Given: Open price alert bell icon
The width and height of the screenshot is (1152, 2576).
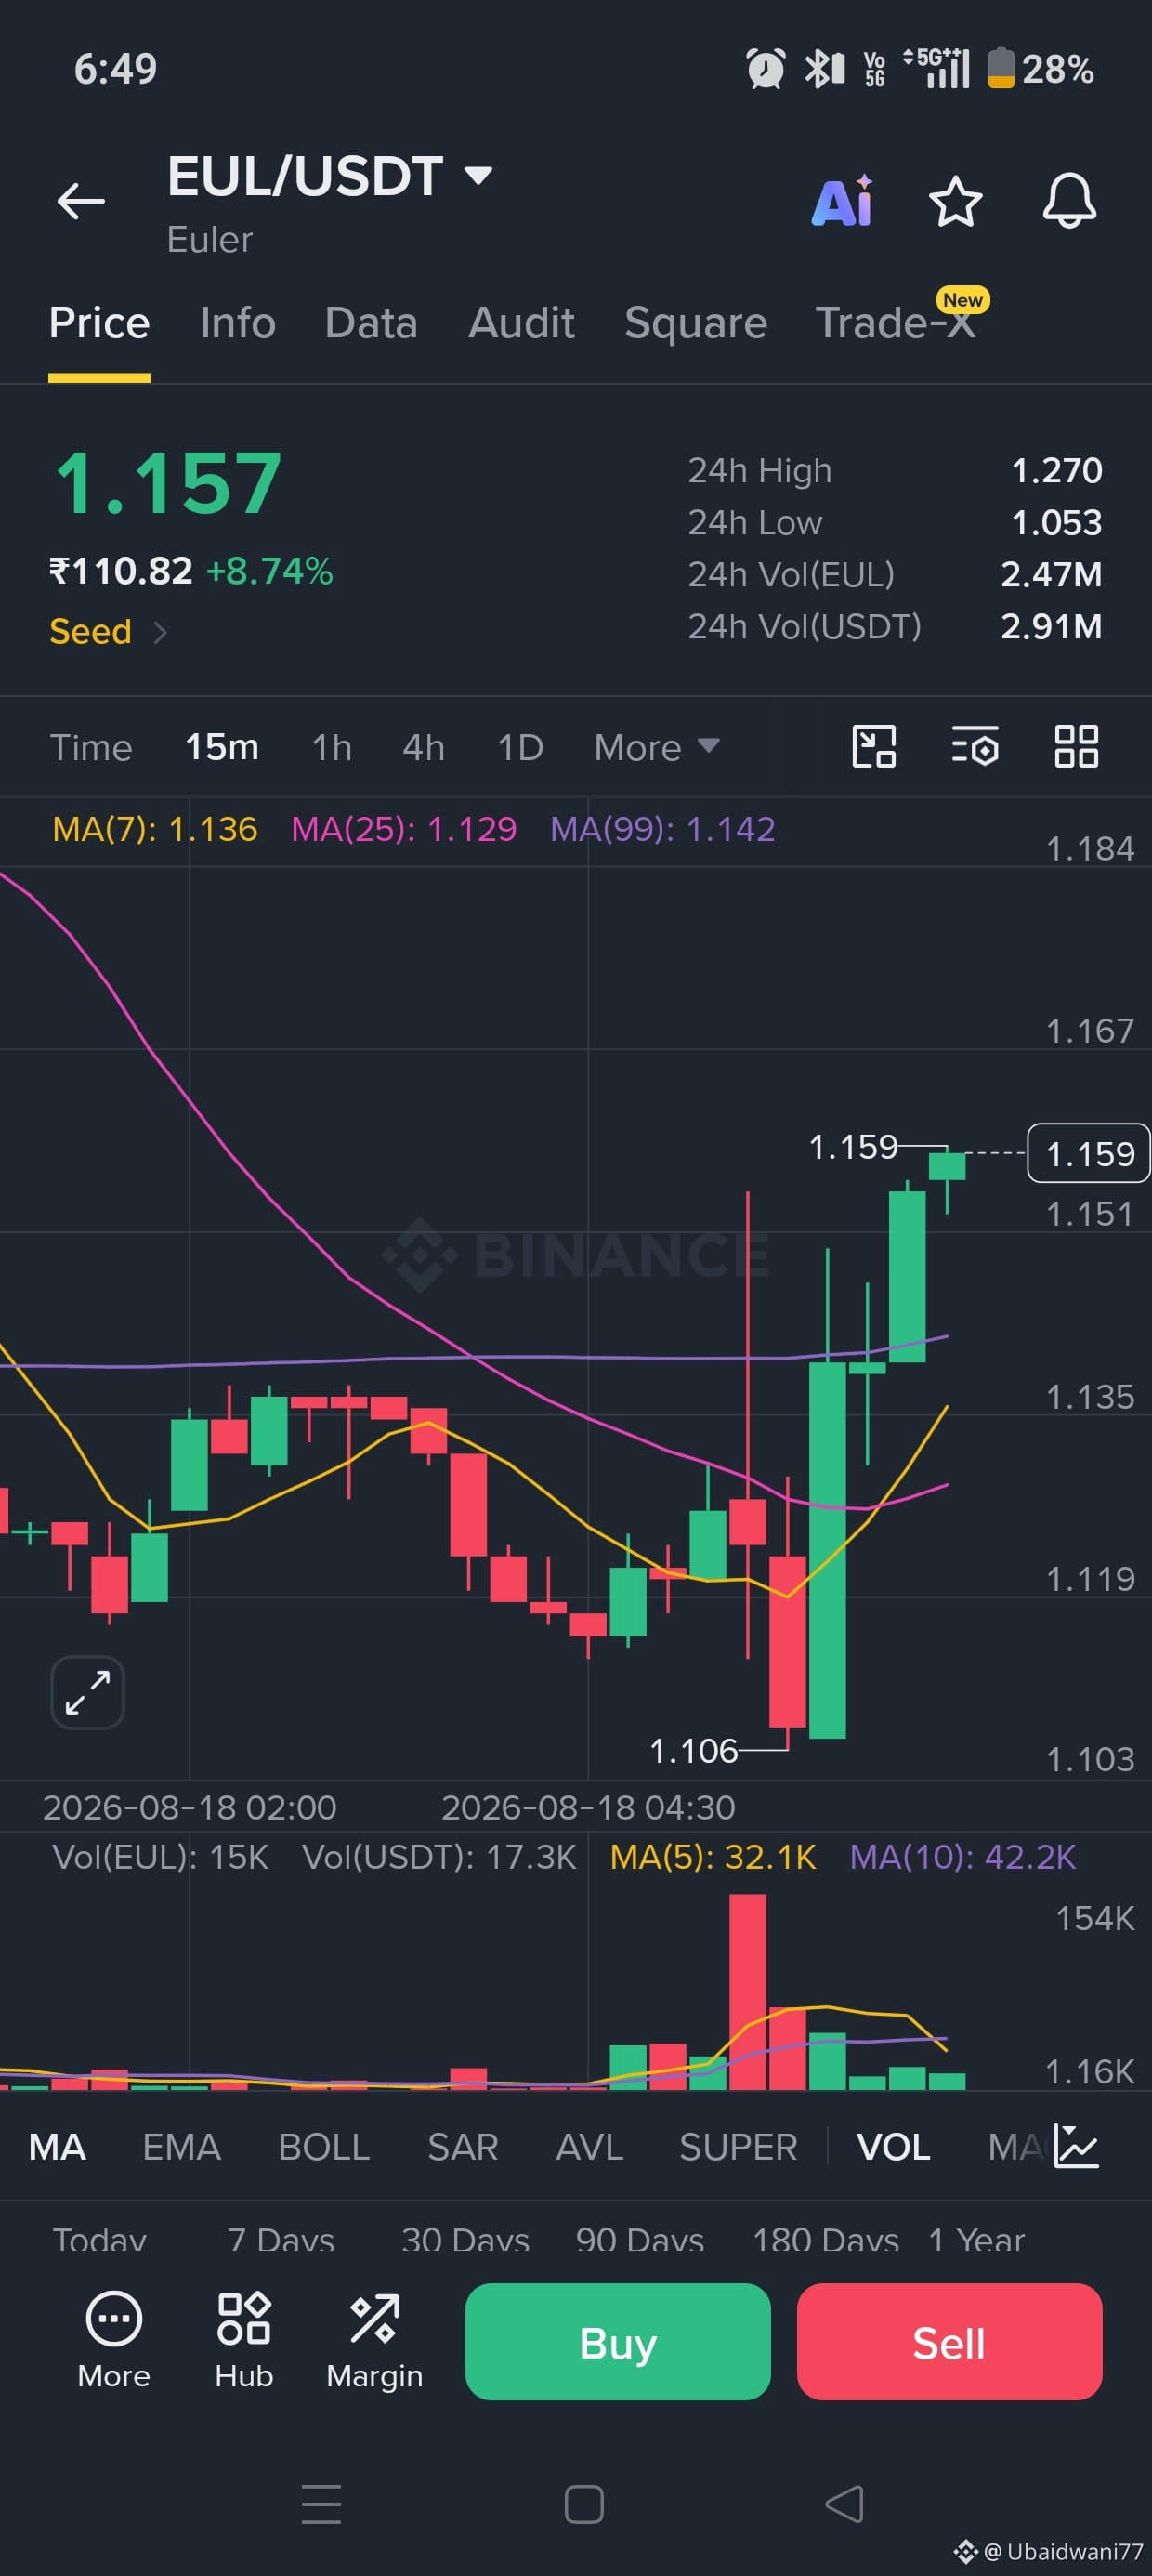Looking at the screenshot, I should click(x=1069, y=201).
